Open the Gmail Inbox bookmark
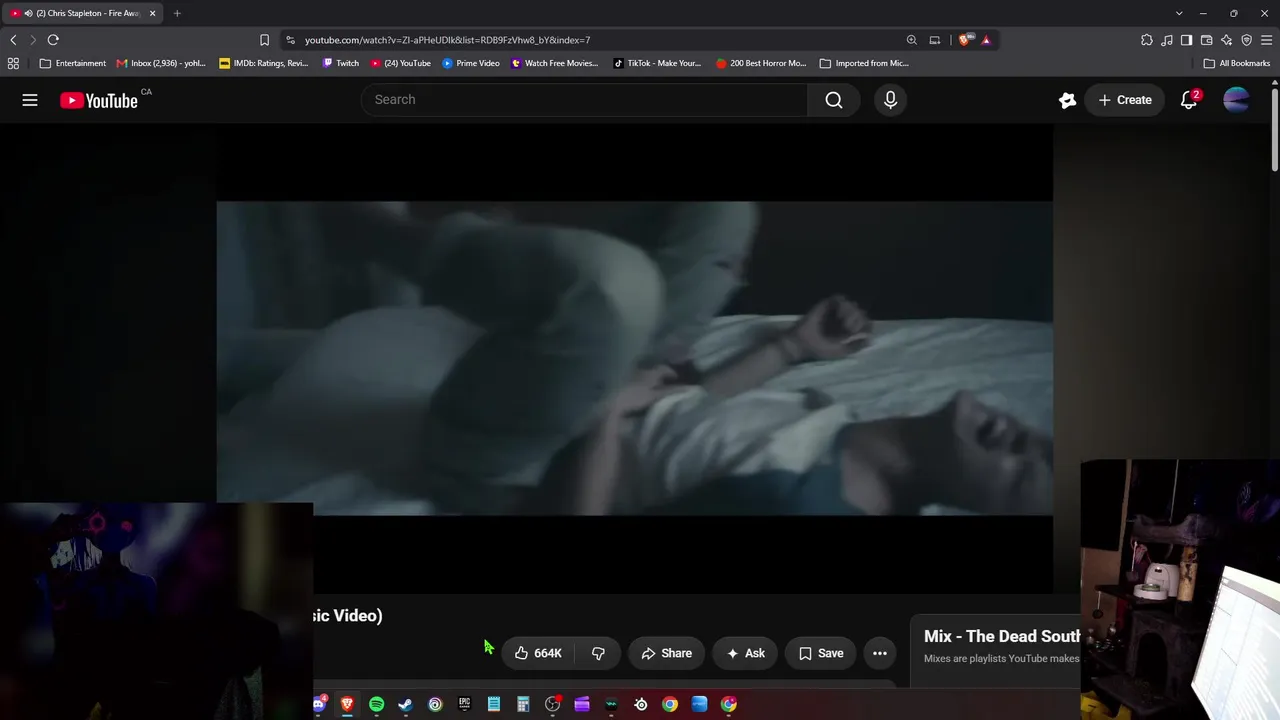Image resolution: width=1280 pixels, height=720 pixels. 160,63
